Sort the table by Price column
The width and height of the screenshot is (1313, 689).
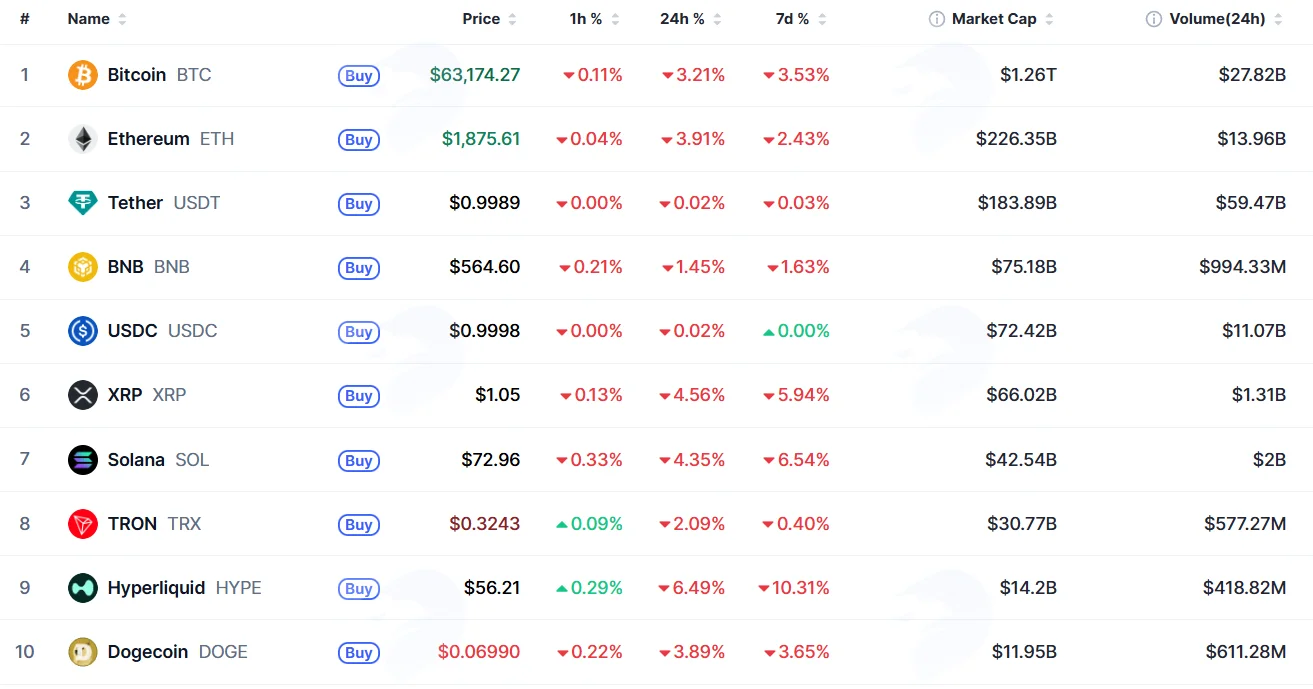point(489,19)
